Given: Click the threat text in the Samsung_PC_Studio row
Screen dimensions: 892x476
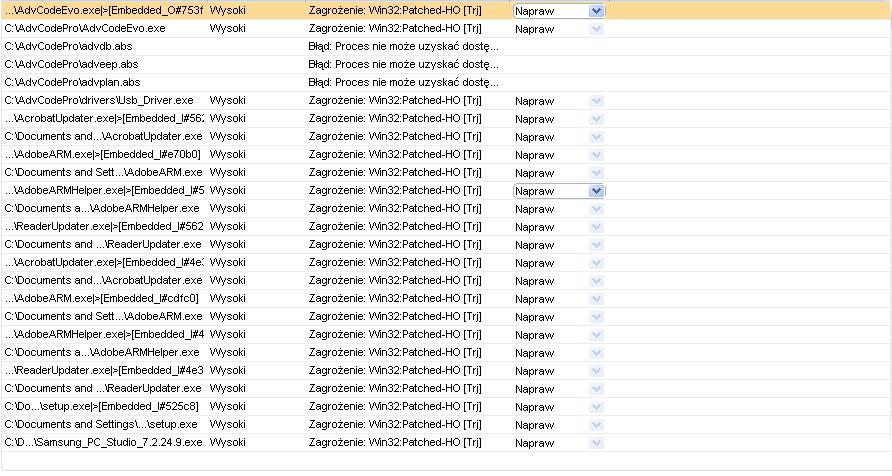Looking at the screenshot, I should (x=395, y=442).
